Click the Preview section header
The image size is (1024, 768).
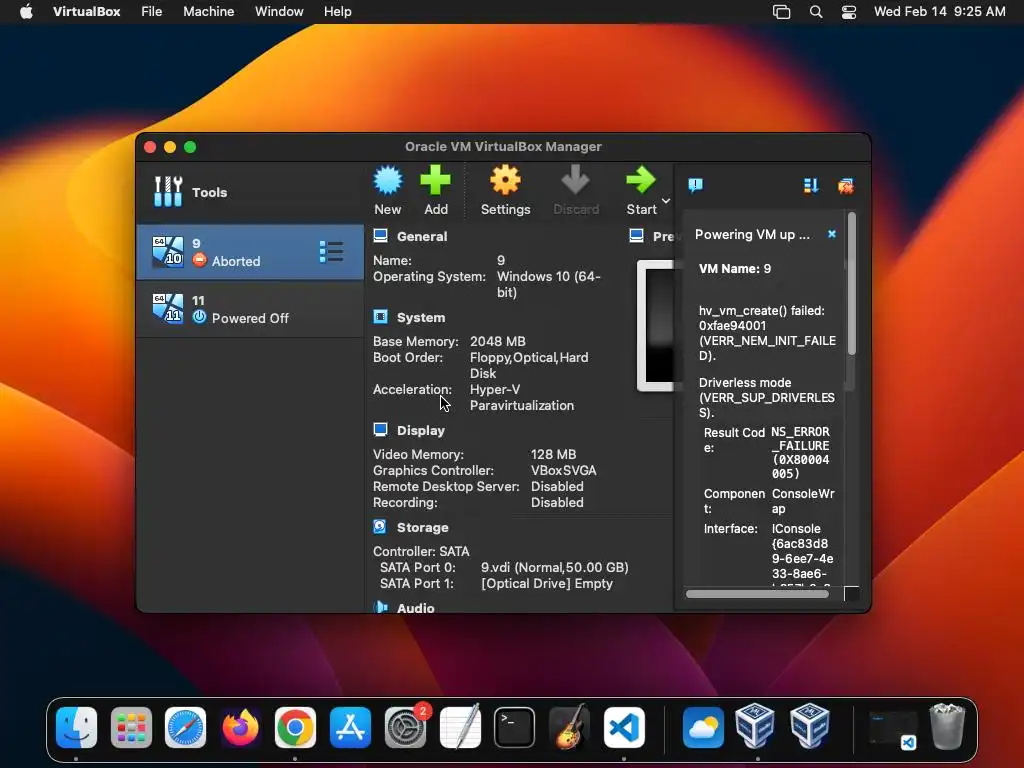[663, 236]
